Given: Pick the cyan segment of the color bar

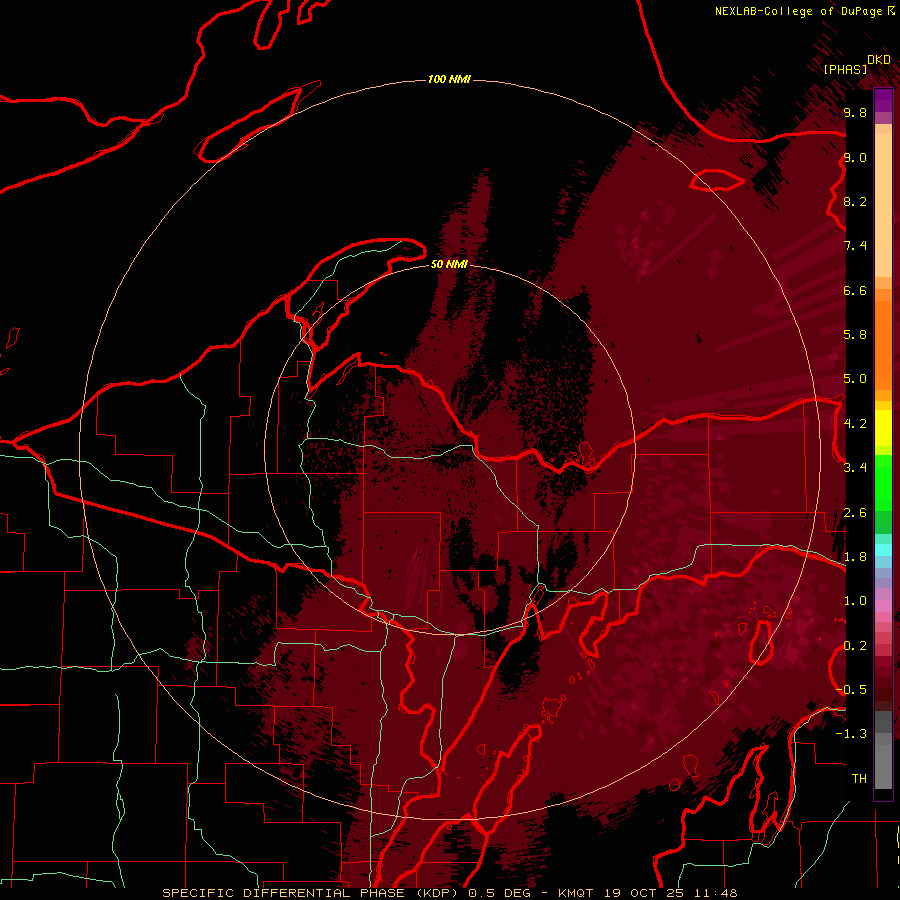Looking at the screenshot, I should [x=883, y=550].
